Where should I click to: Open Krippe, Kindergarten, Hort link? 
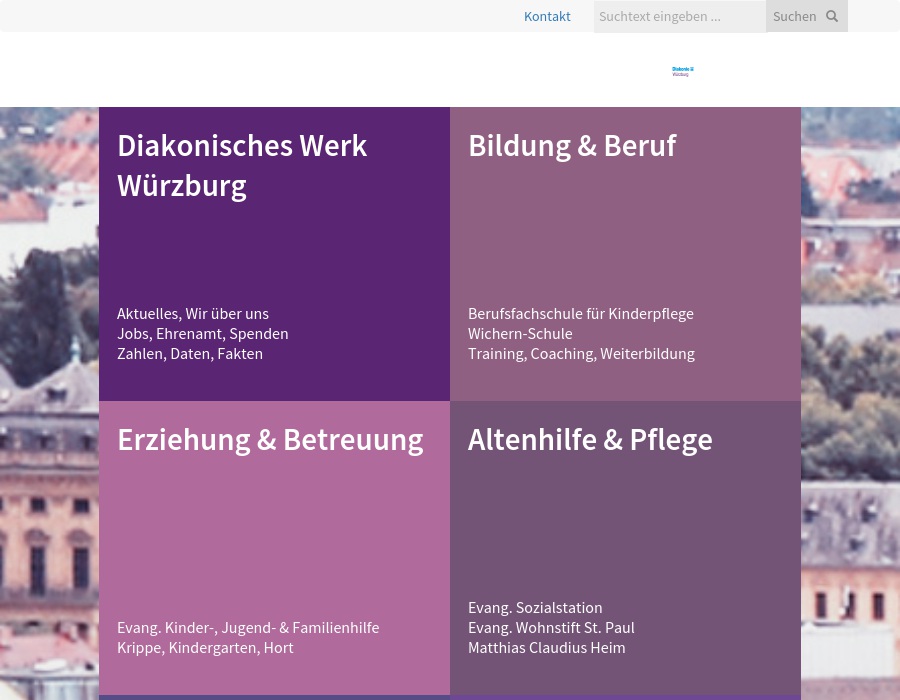(x=205, y=647)
